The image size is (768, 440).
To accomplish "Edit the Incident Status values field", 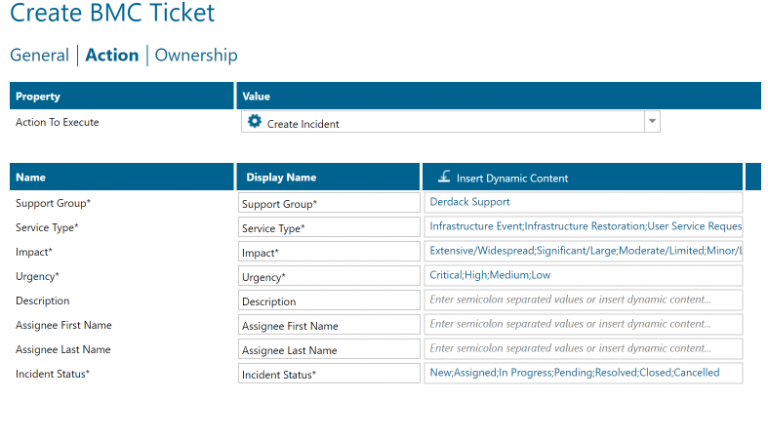I will click(583, 373).
